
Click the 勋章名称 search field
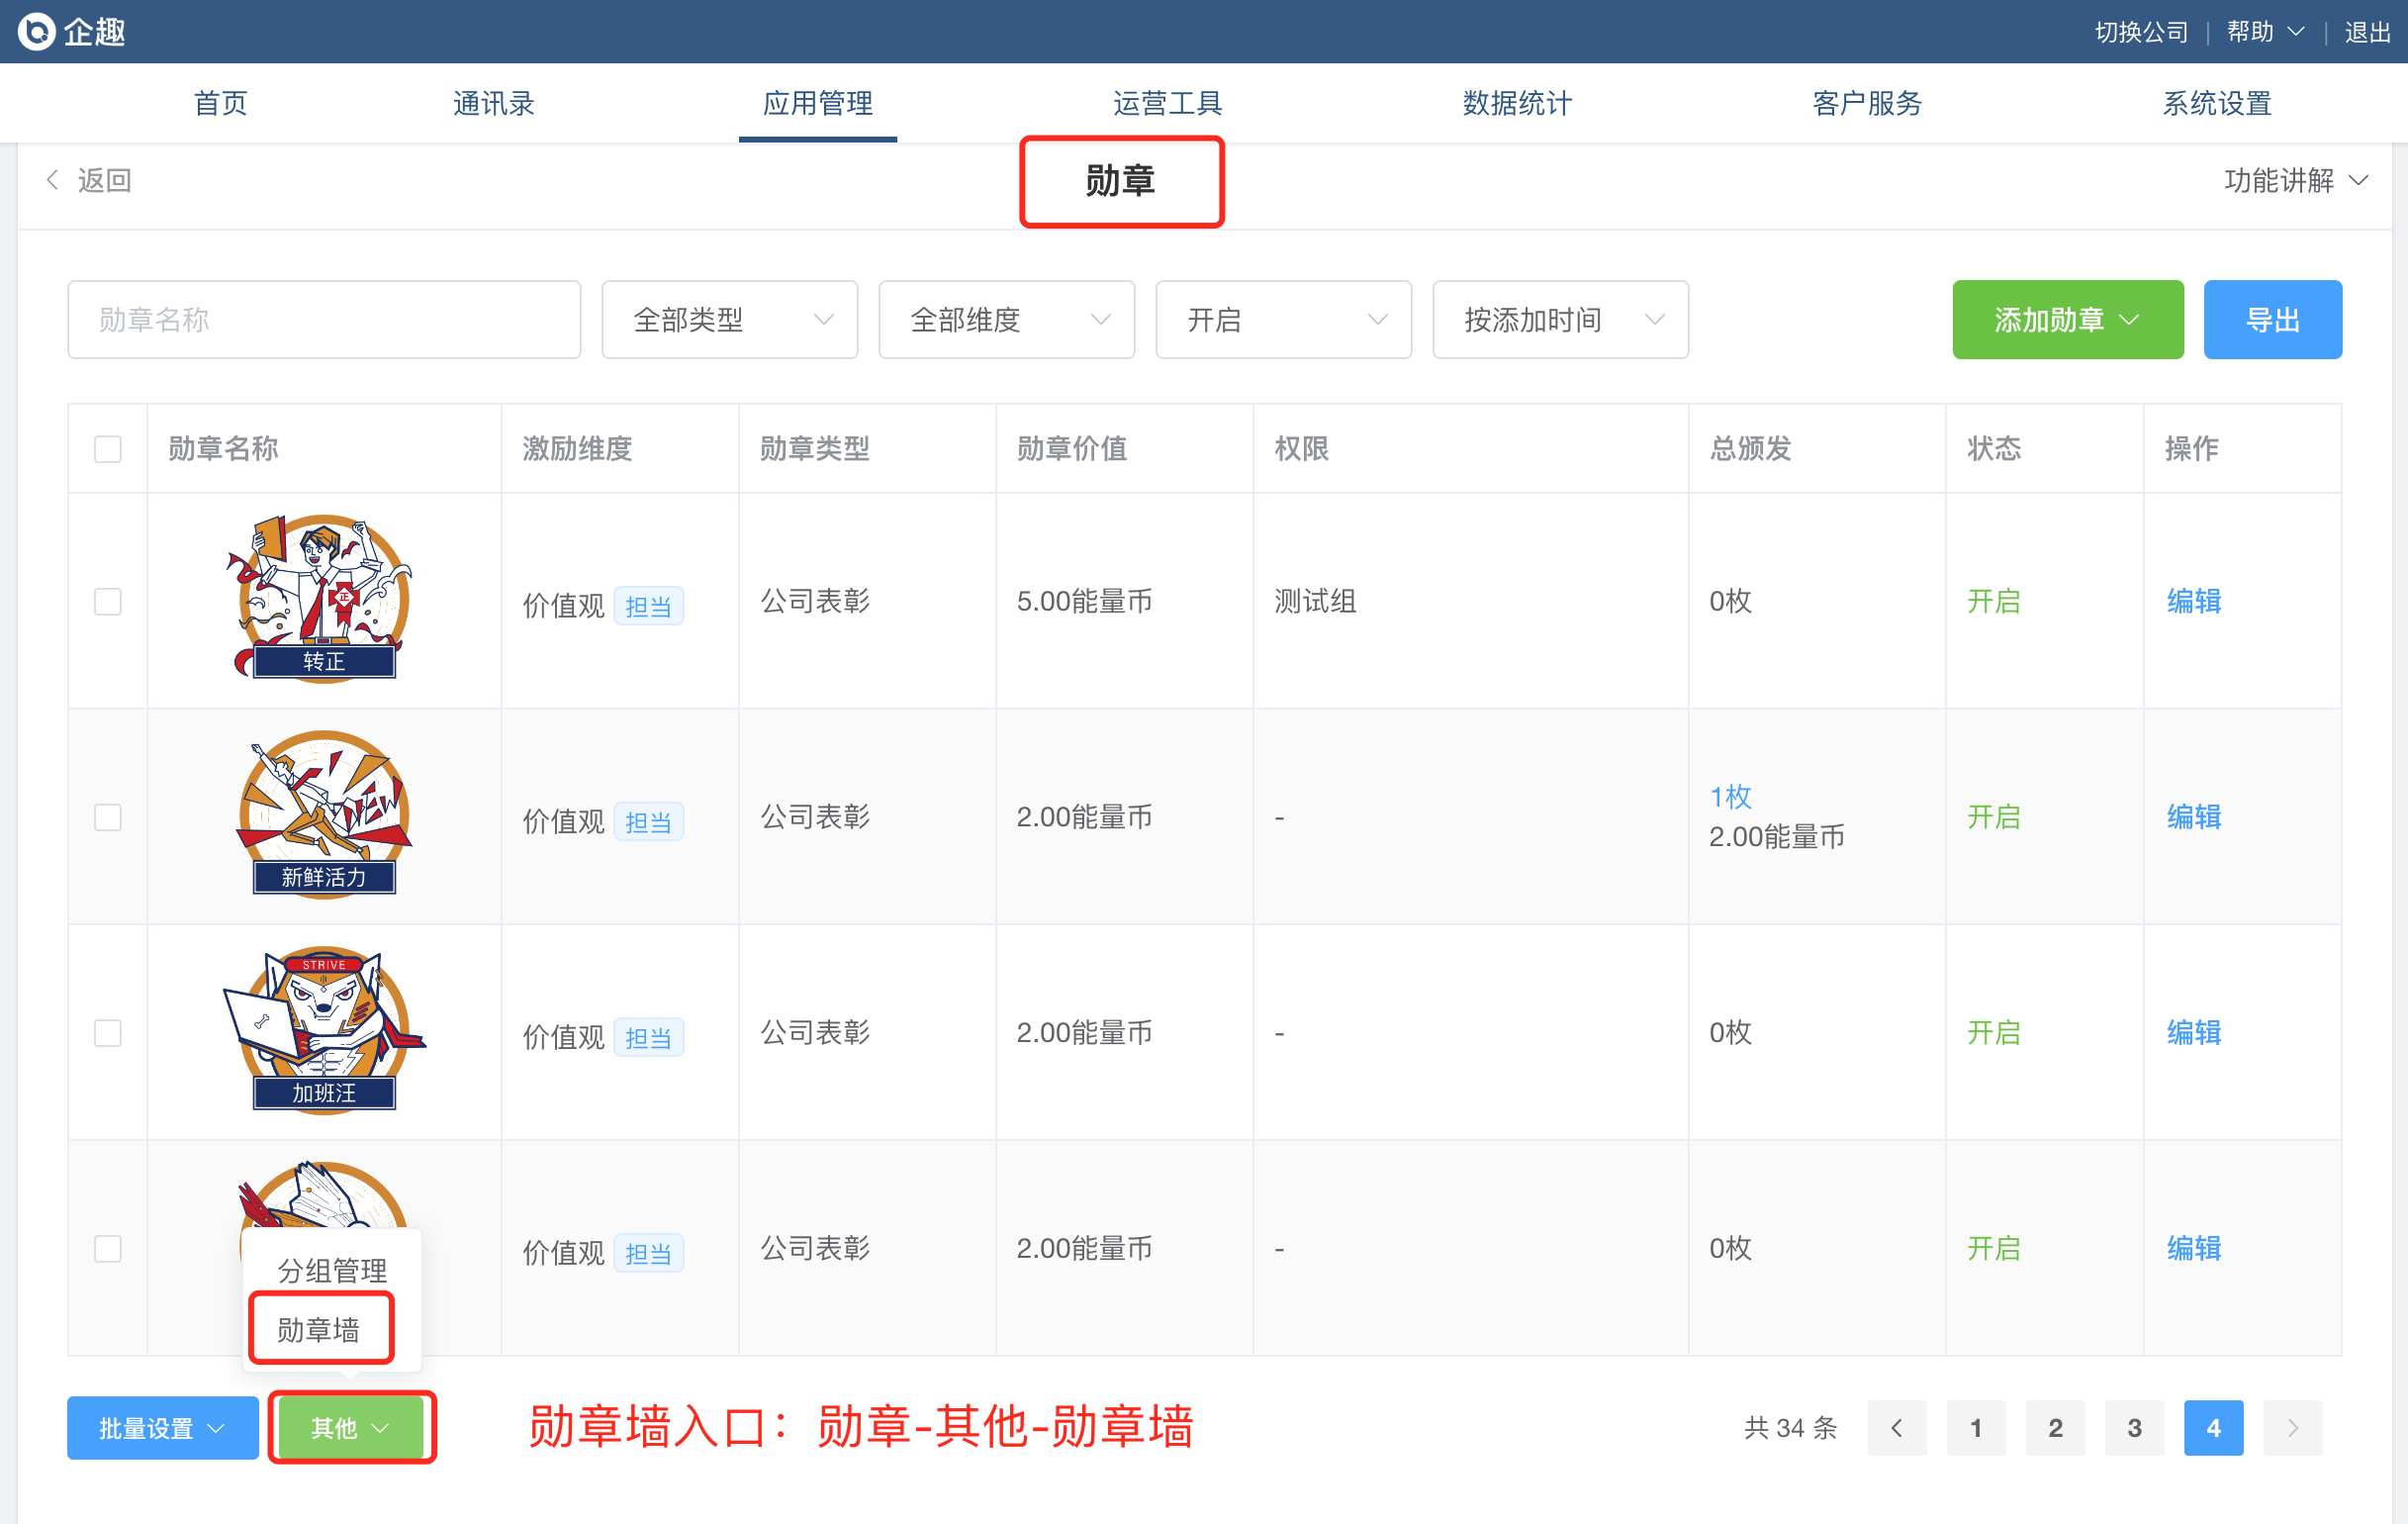(x=323, y=320)
